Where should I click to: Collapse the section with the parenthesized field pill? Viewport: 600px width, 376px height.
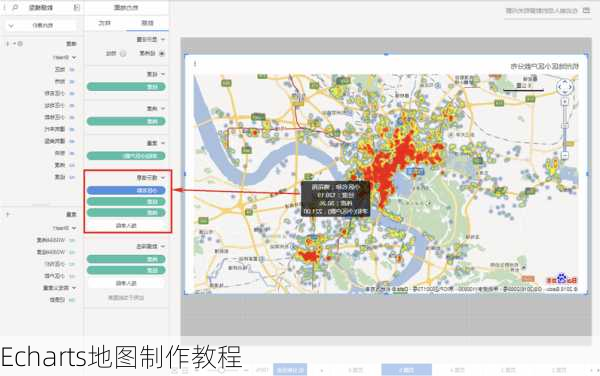pyautogui.click(x=163, y=143)
